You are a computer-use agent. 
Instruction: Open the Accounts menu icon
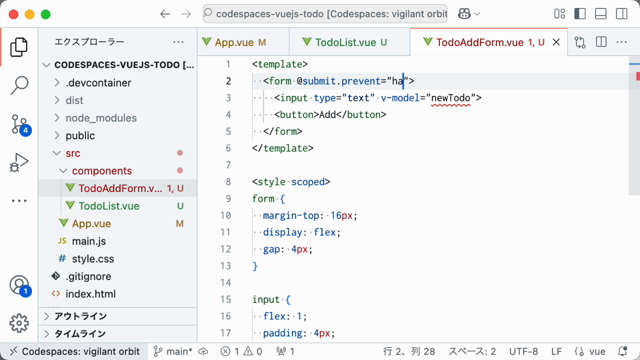point(20,285)
